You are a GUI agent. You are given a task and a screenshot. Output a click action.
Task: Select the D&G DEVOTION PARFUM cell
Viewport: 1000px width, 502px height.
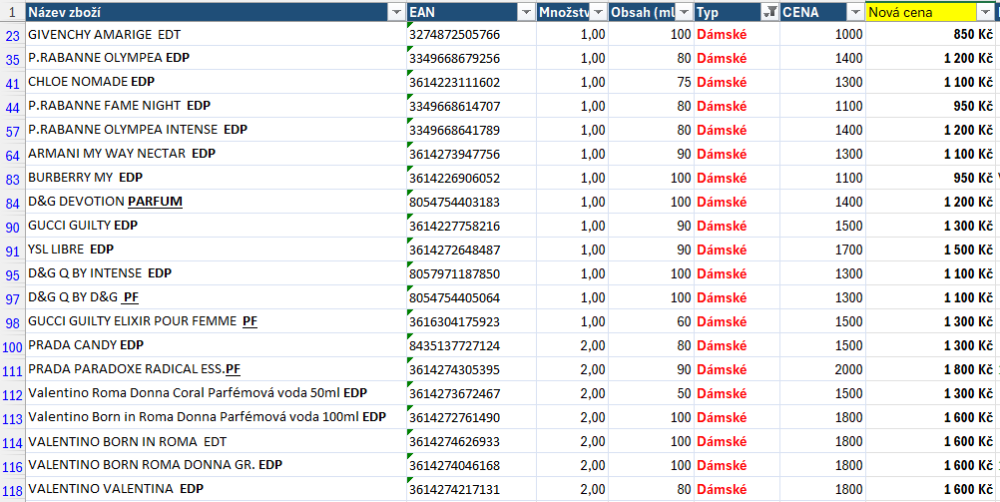click(x=216, y=202)
